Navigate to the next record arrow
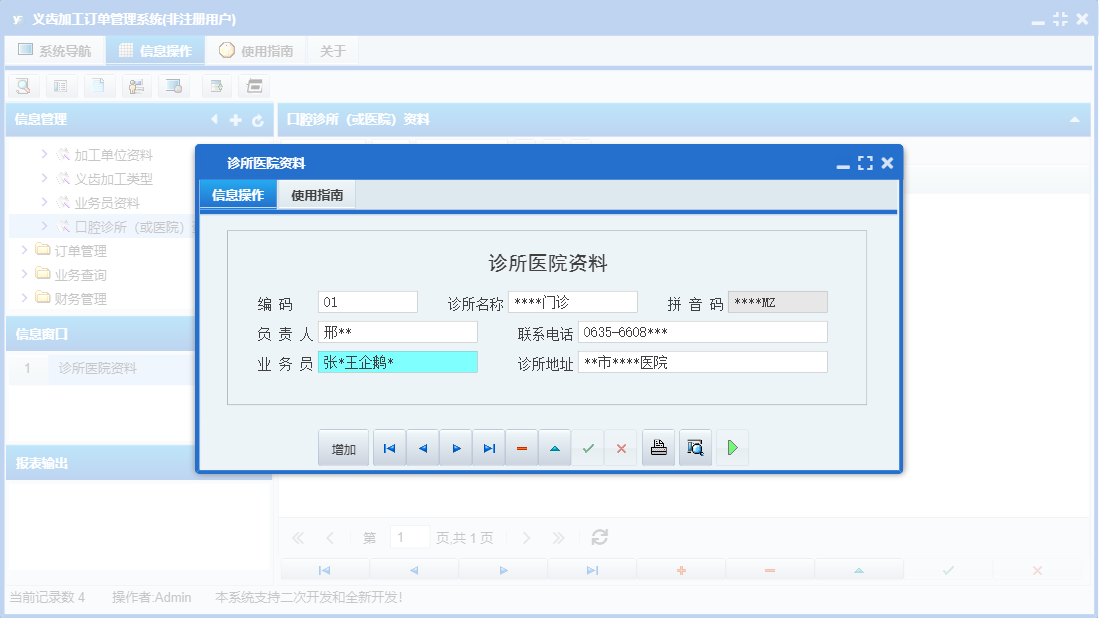Image resolution: width=1099 pixels, height=618 pixels. click(455, 447)
